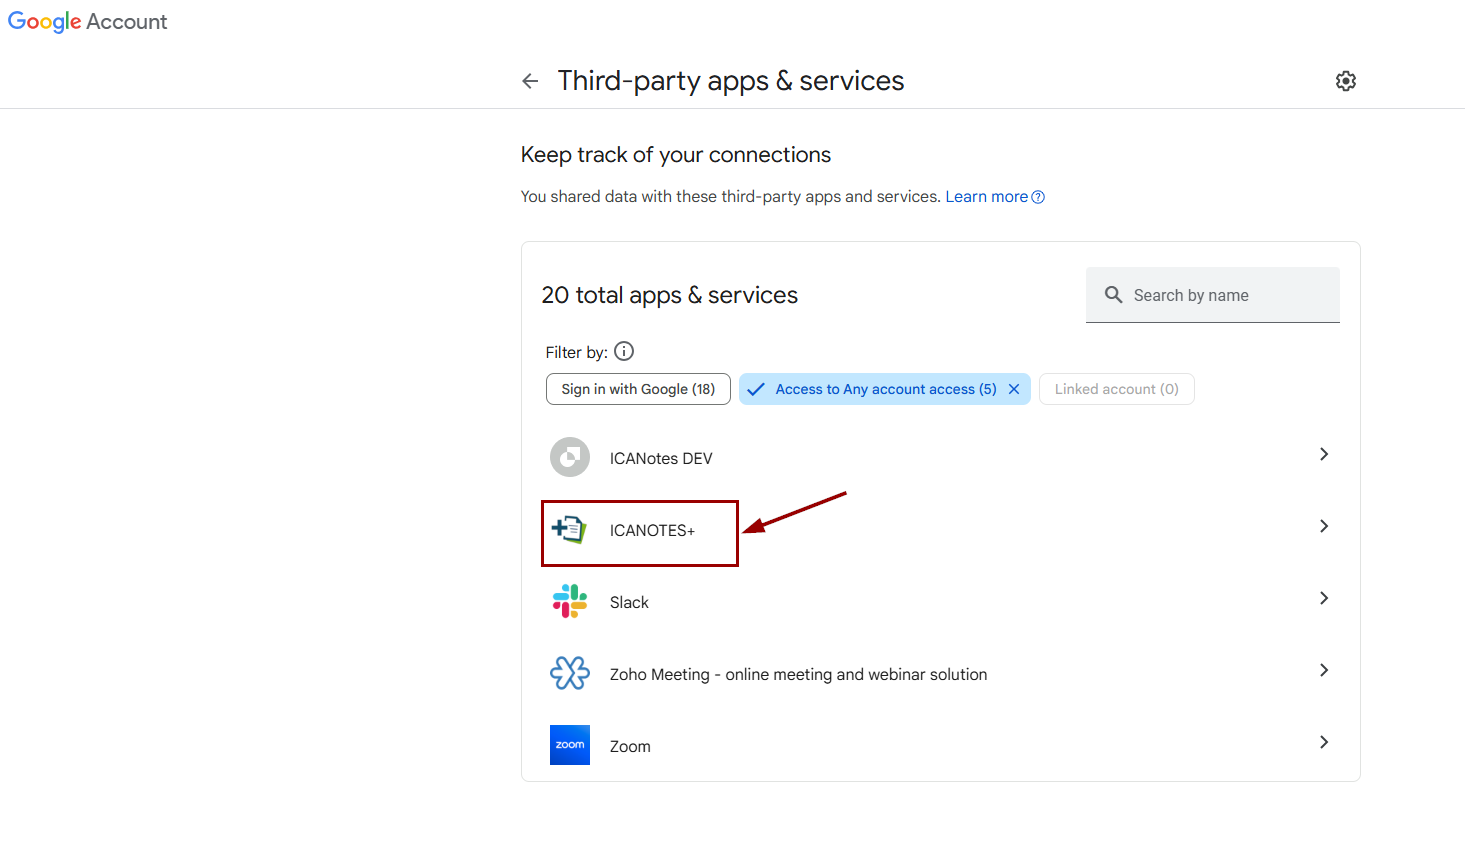The width and height of the screenshot is (1465, 844).
Task: Click the ICANOTES+ app icon
Action: tap(570, 529)
